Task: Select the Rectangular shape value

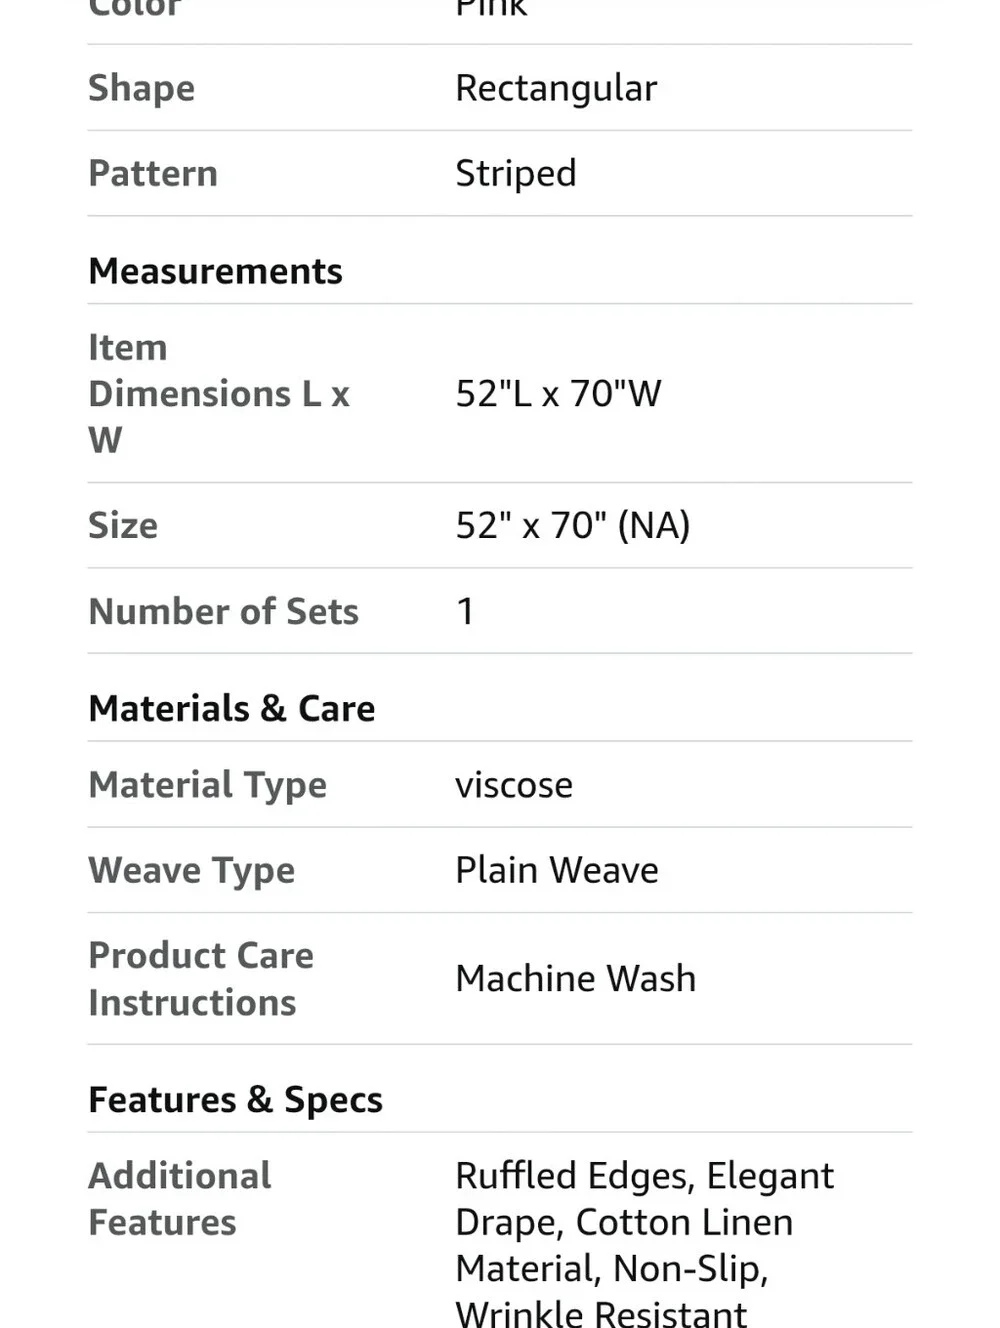Action: [556, 88]
